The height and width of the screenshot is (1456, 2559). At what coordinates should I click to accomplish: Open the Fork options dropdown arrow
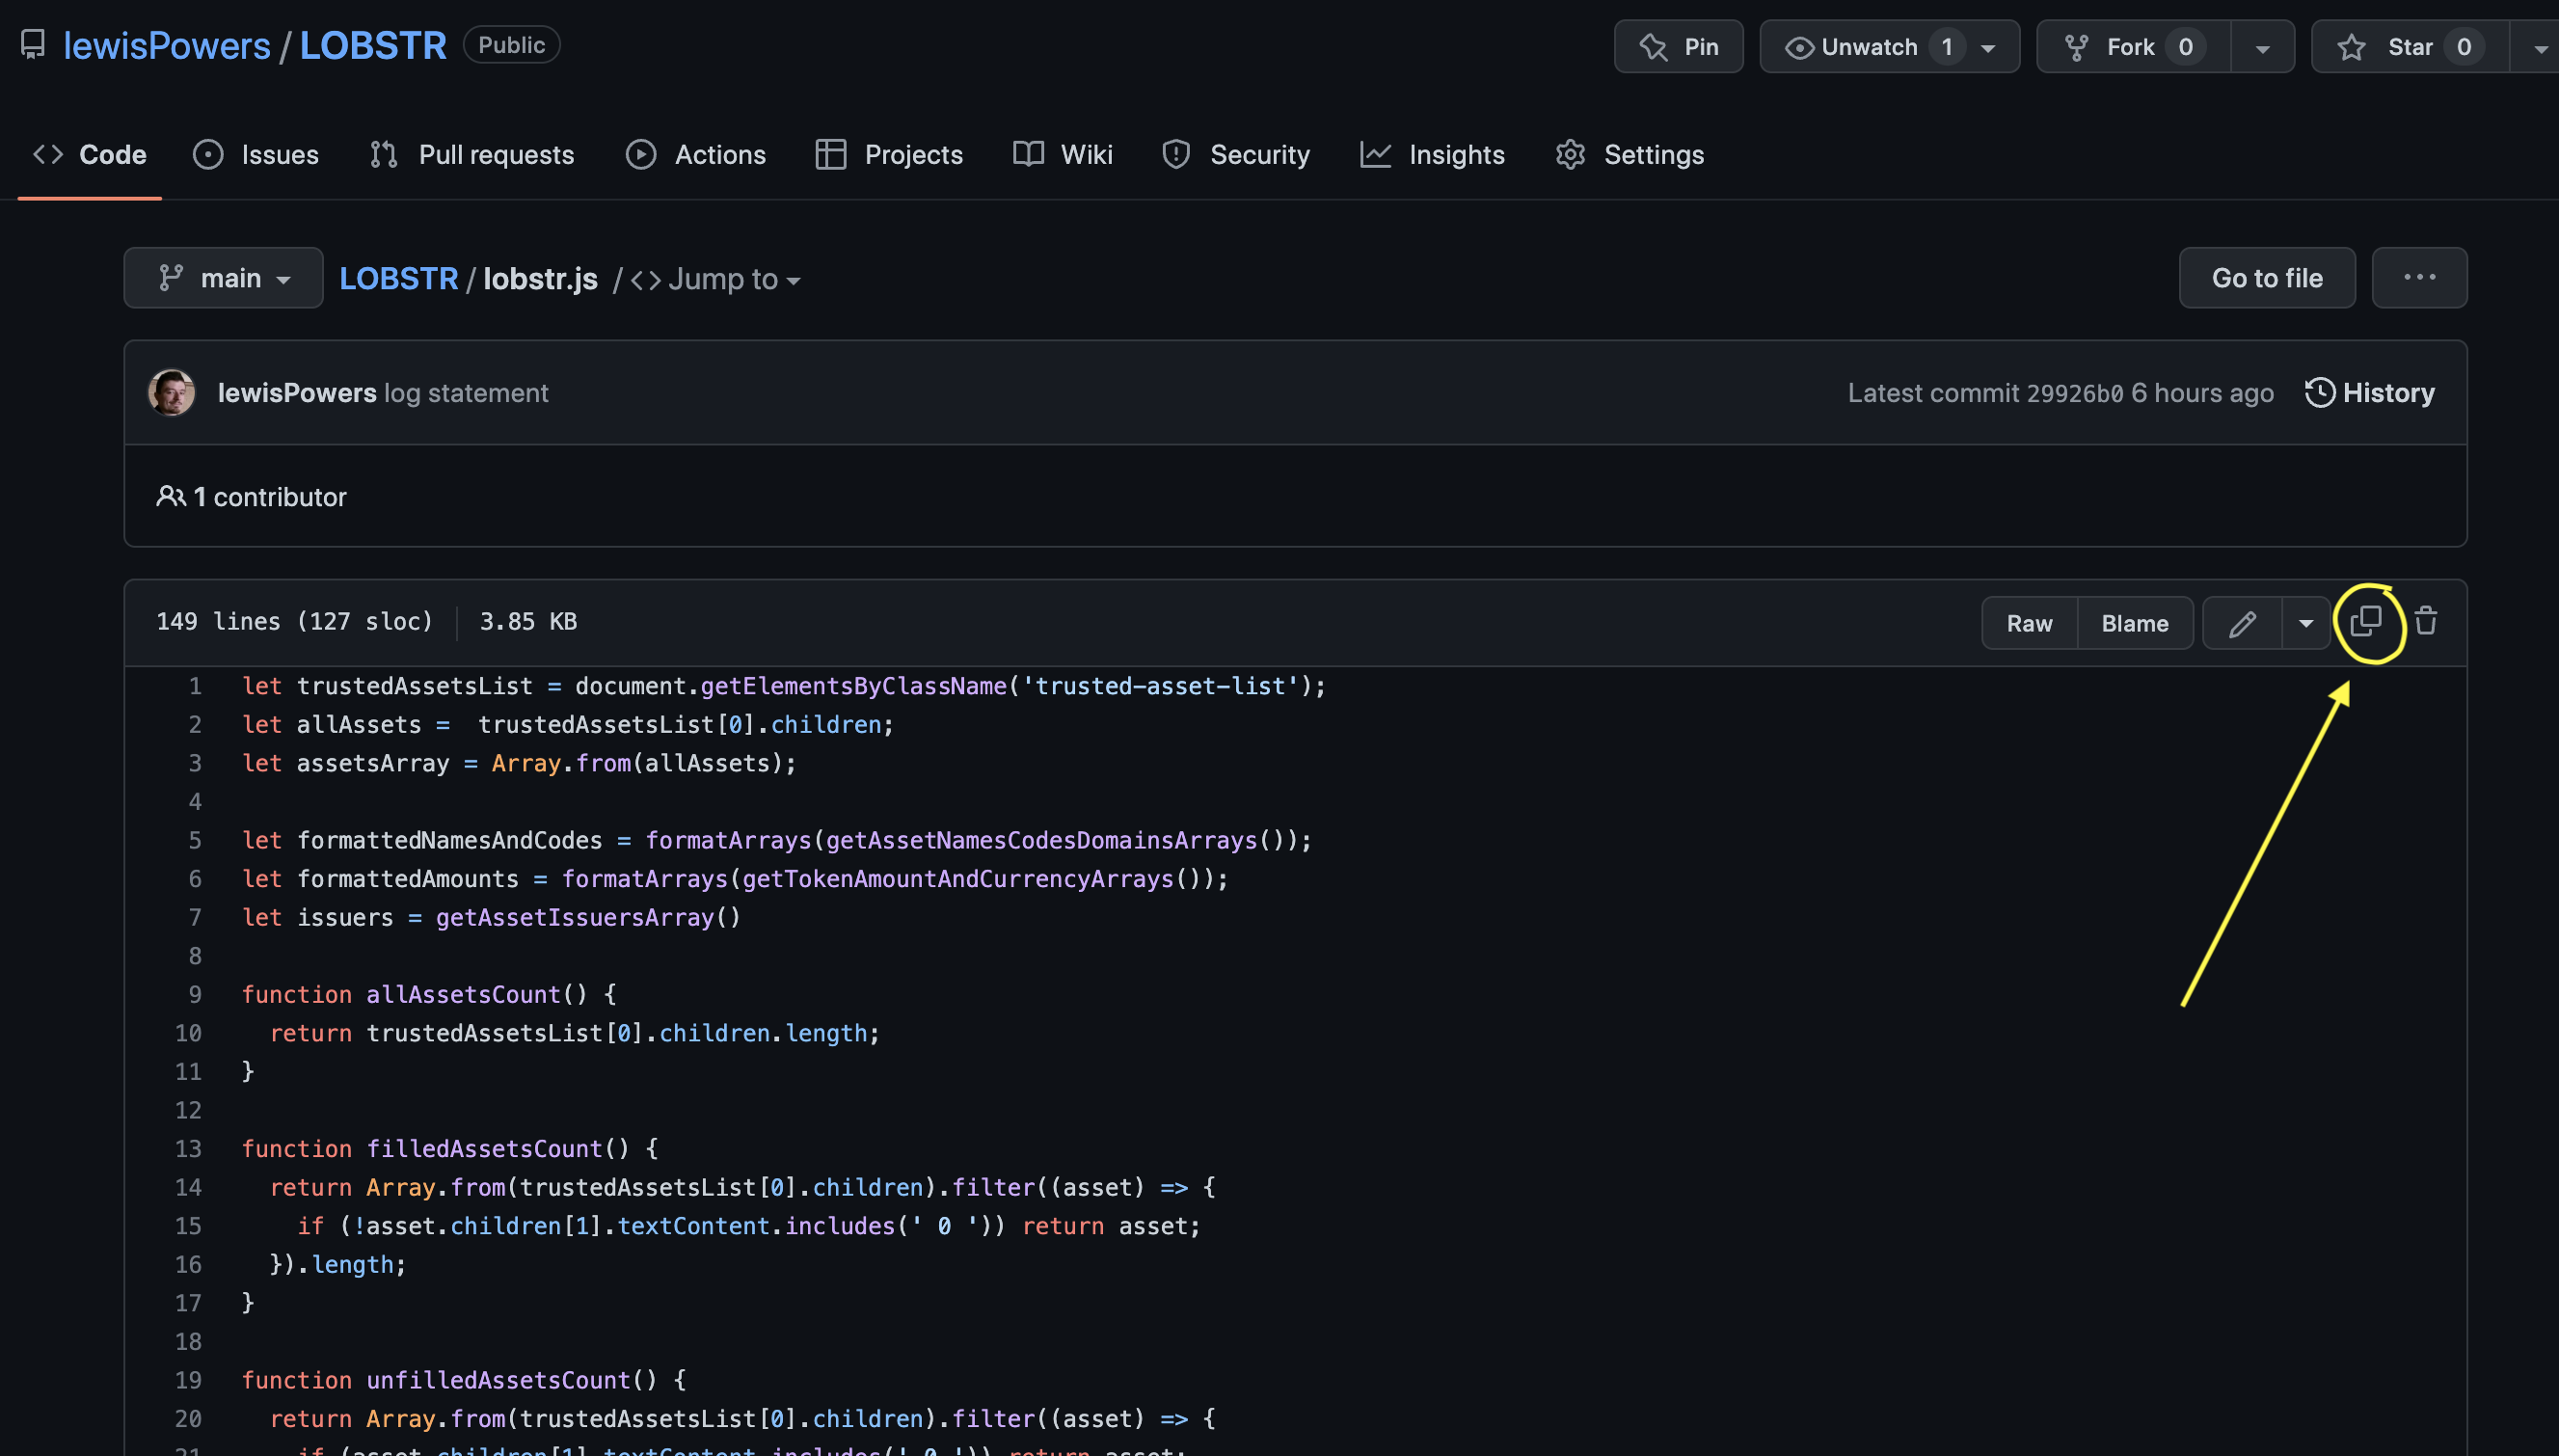(x=2262, y=48)
